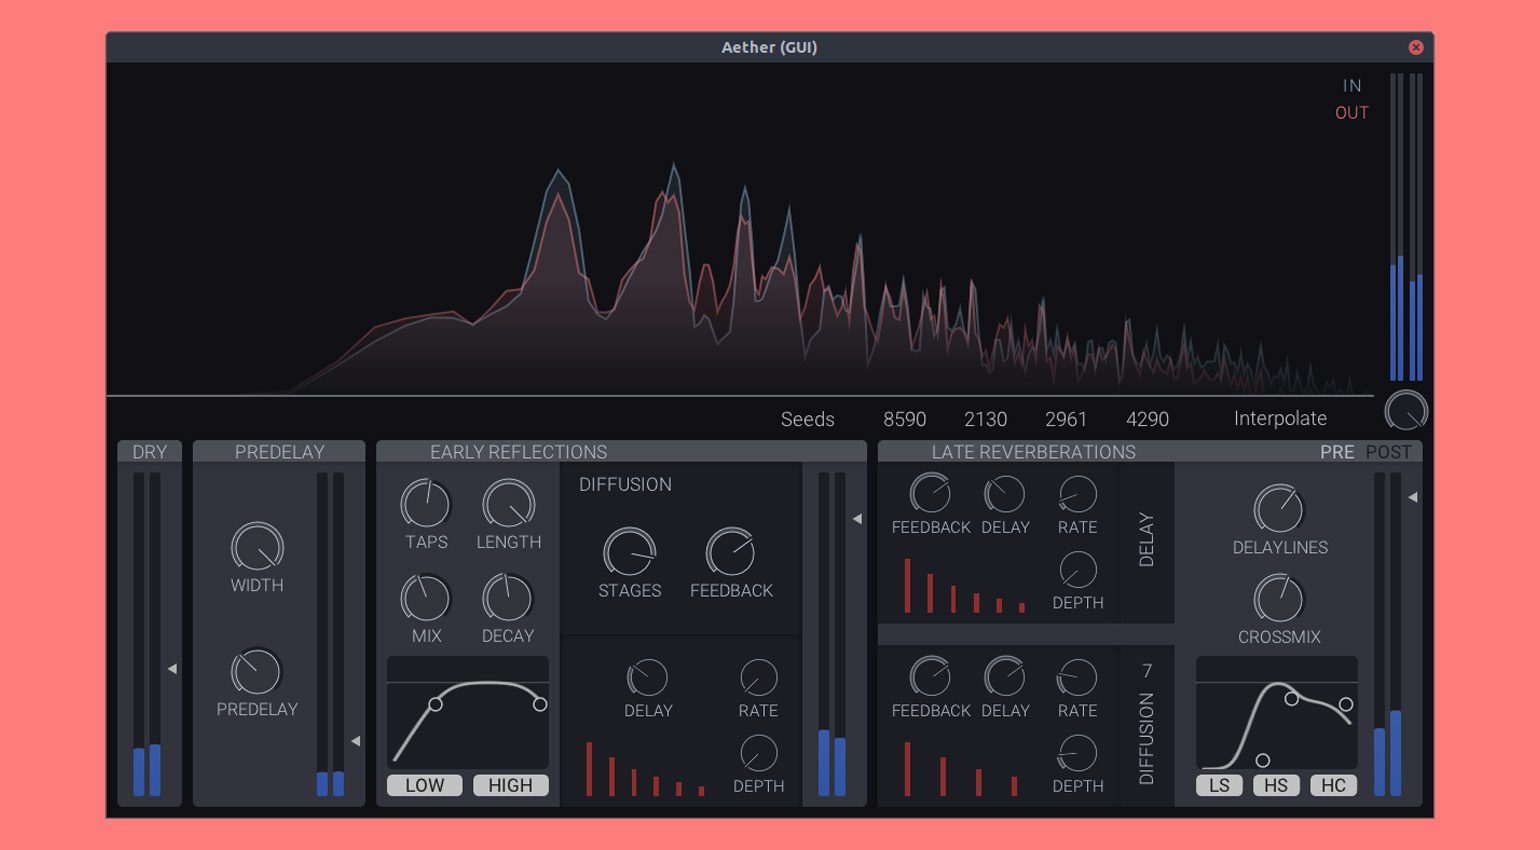
Task: Toggle the LOW cut filter button
Action: coord(424,785)
